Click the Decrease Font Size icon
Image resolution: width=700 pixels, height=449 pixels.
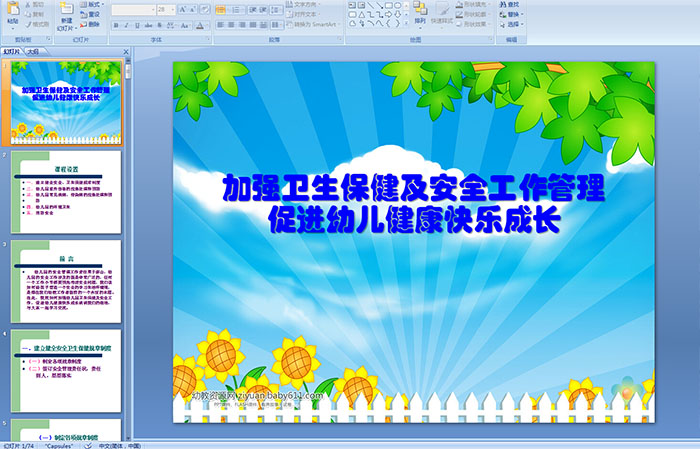193,9
